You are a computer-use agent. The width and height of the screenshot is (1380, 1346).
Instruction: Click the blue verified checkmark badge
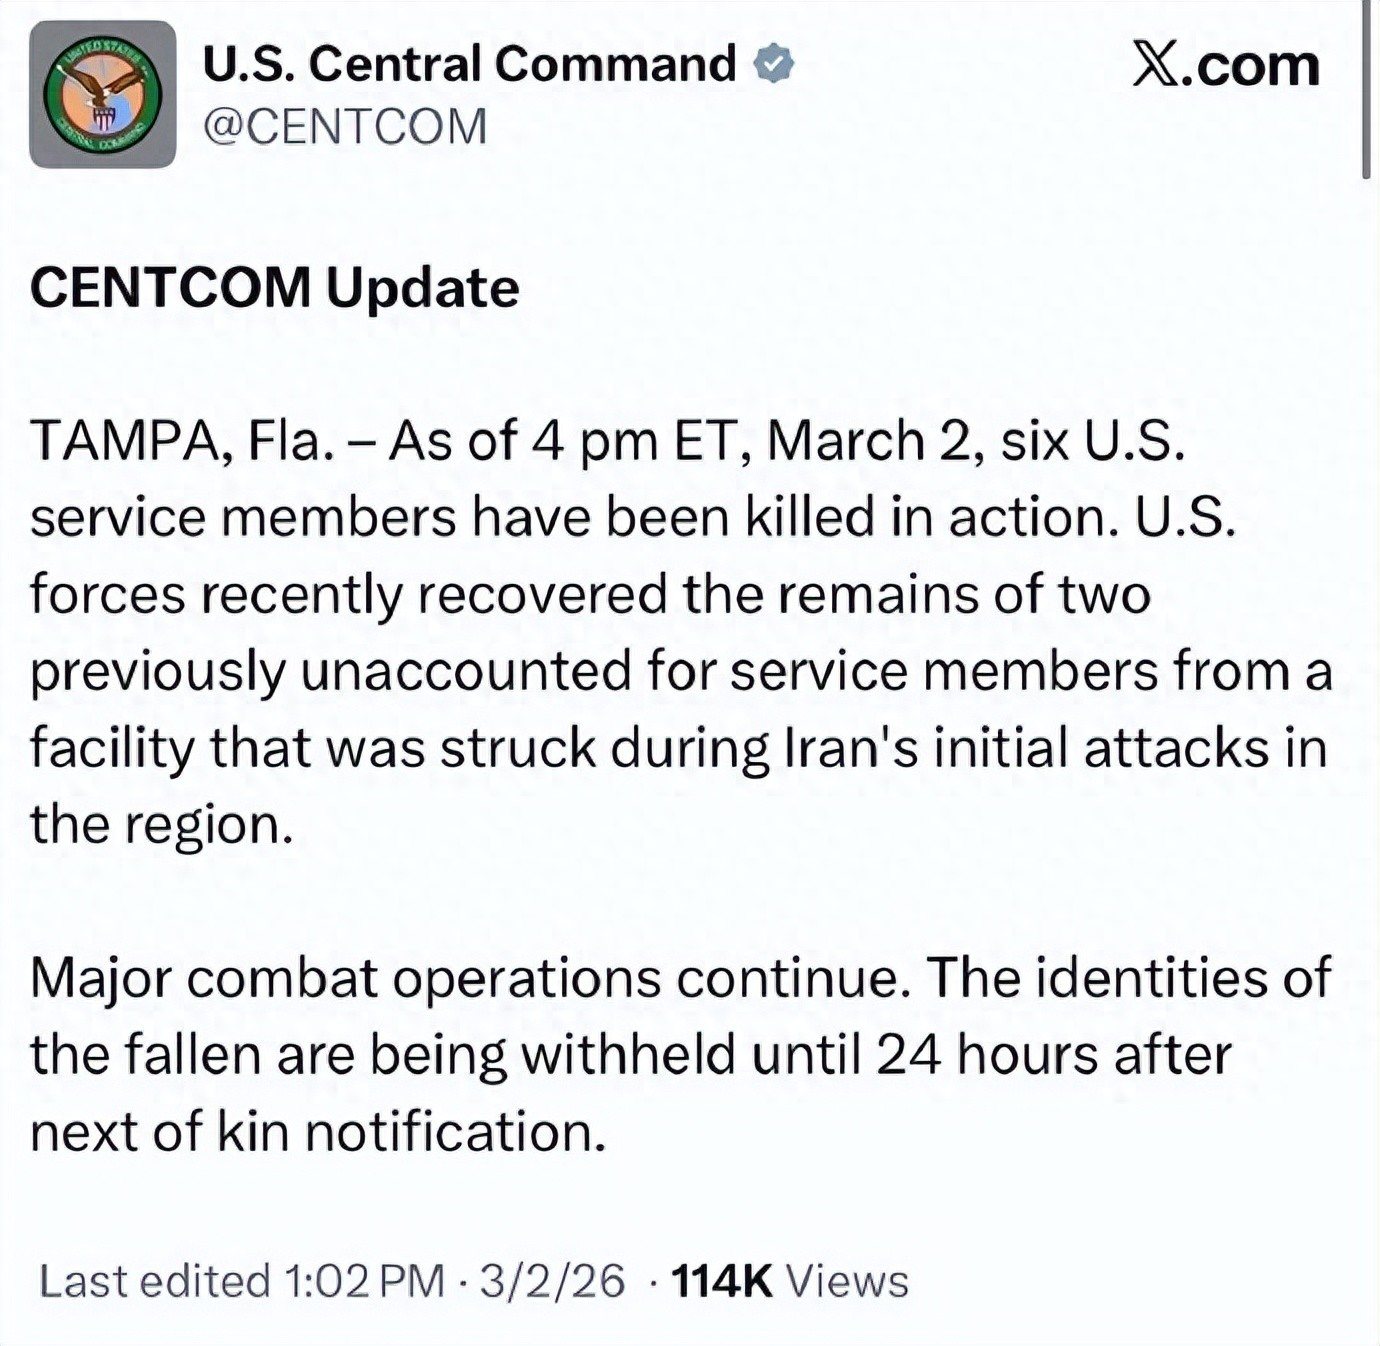[772, 64]
